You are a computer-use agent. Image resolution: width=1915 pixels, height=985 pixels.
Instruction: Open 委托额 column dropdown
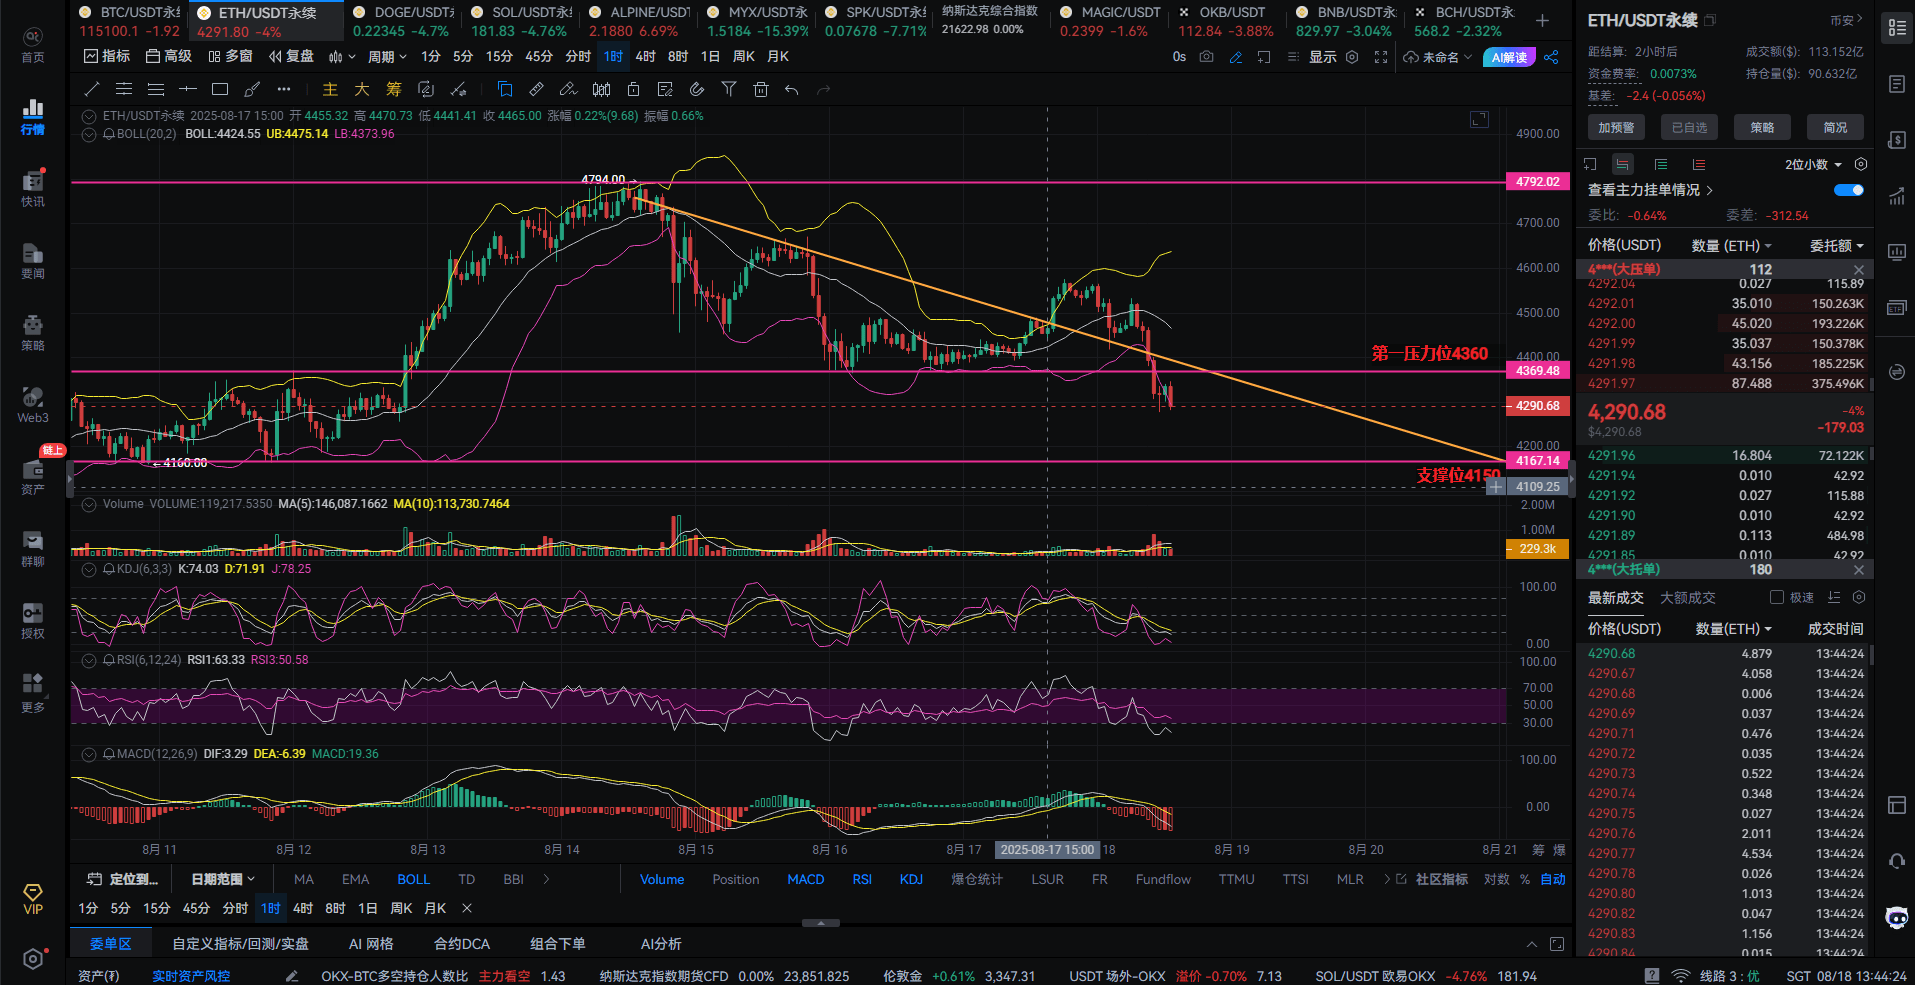coord(1836,245)
